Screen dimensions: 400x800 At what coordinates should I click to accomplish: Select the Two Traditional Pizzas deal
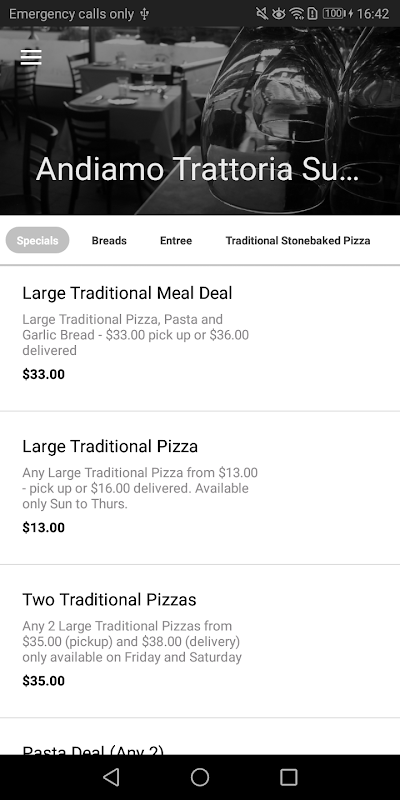point(200,641)
